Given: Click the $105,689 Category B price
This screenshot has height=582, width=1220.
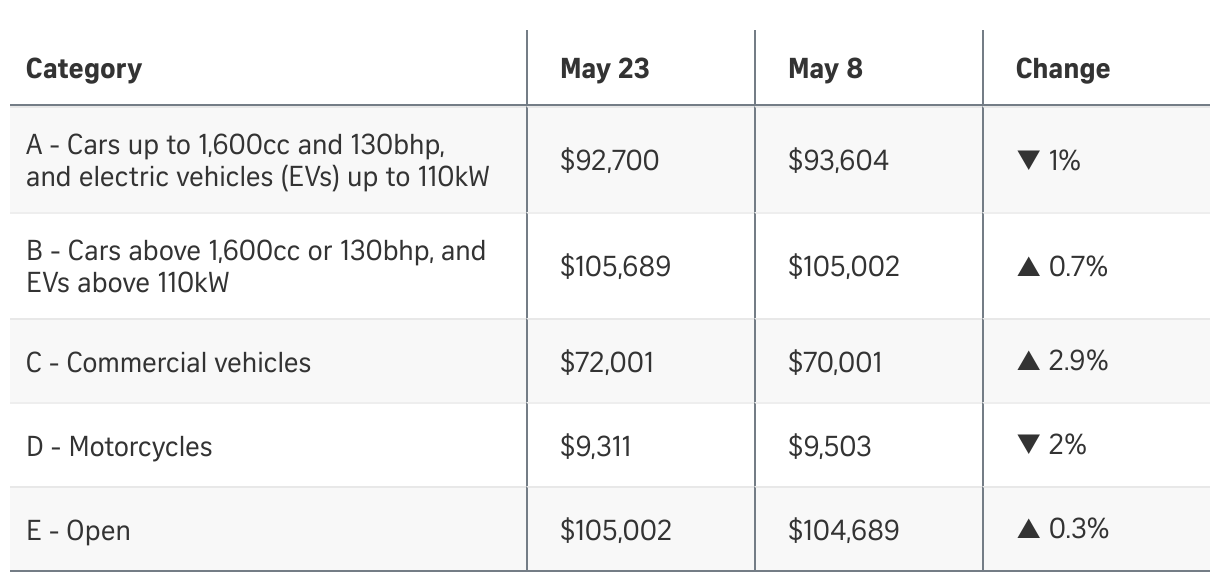Looking at the screenshot, I should [x=615, y=267].
